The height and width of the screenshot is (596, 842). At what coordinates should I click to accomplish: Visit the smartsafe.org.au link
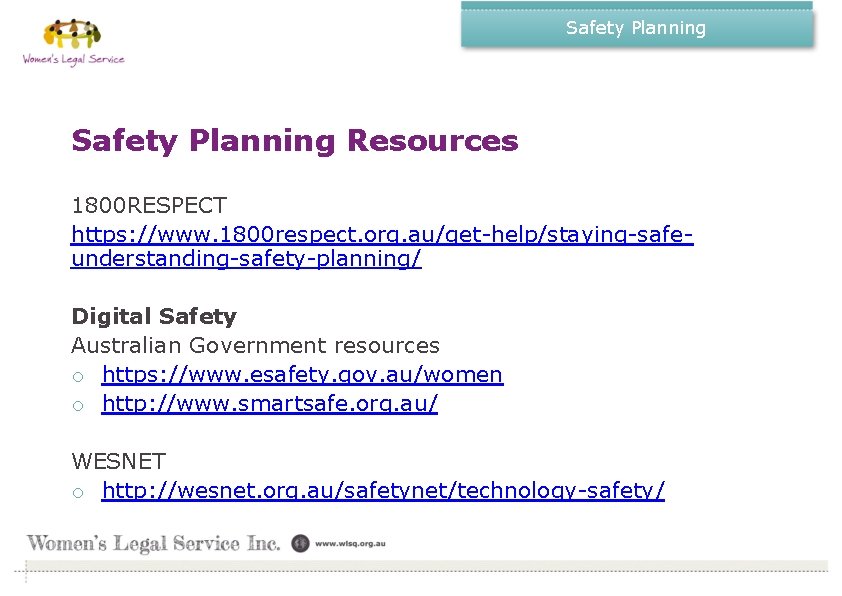click(270, 404)
